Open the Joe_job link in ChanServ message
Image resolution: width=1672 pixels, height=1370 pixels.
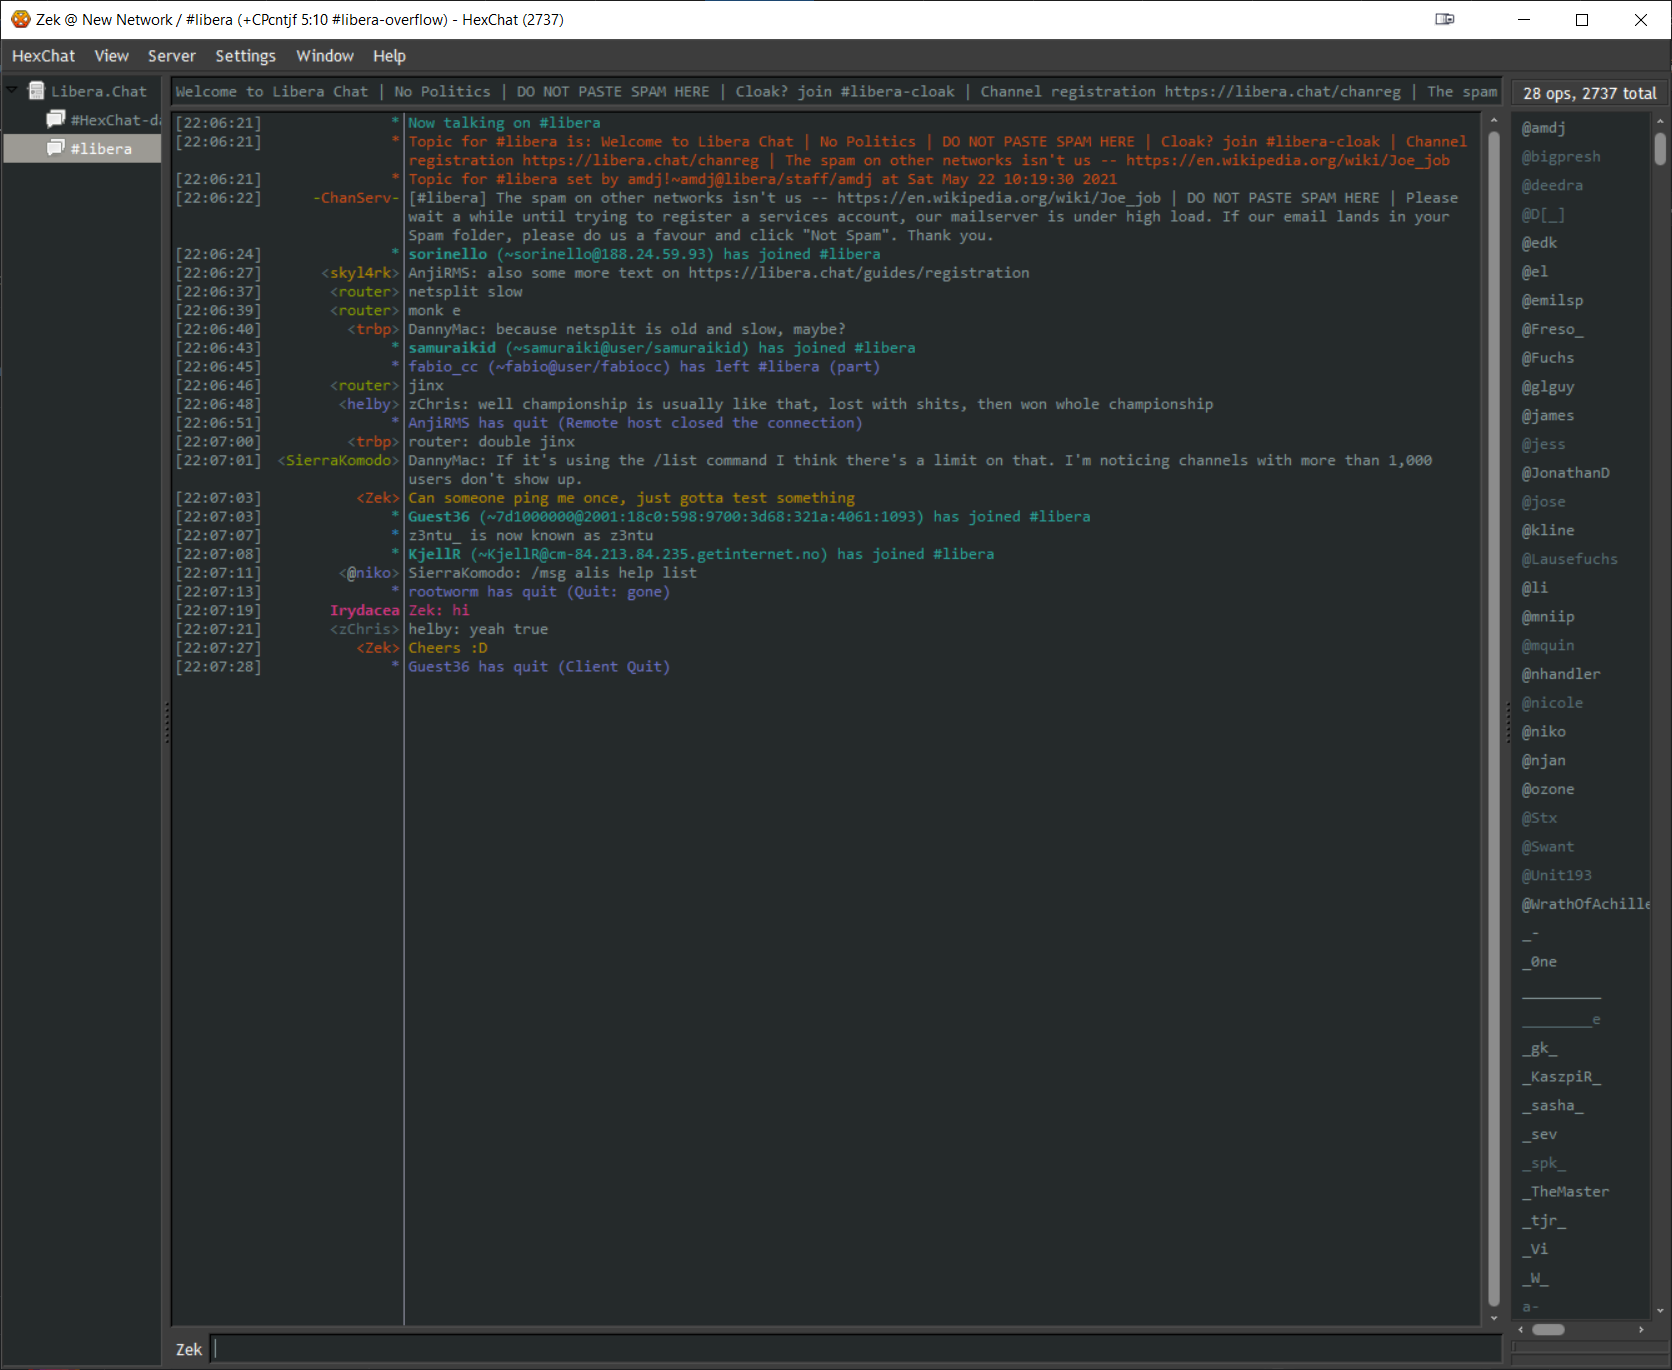pos(998,198)
